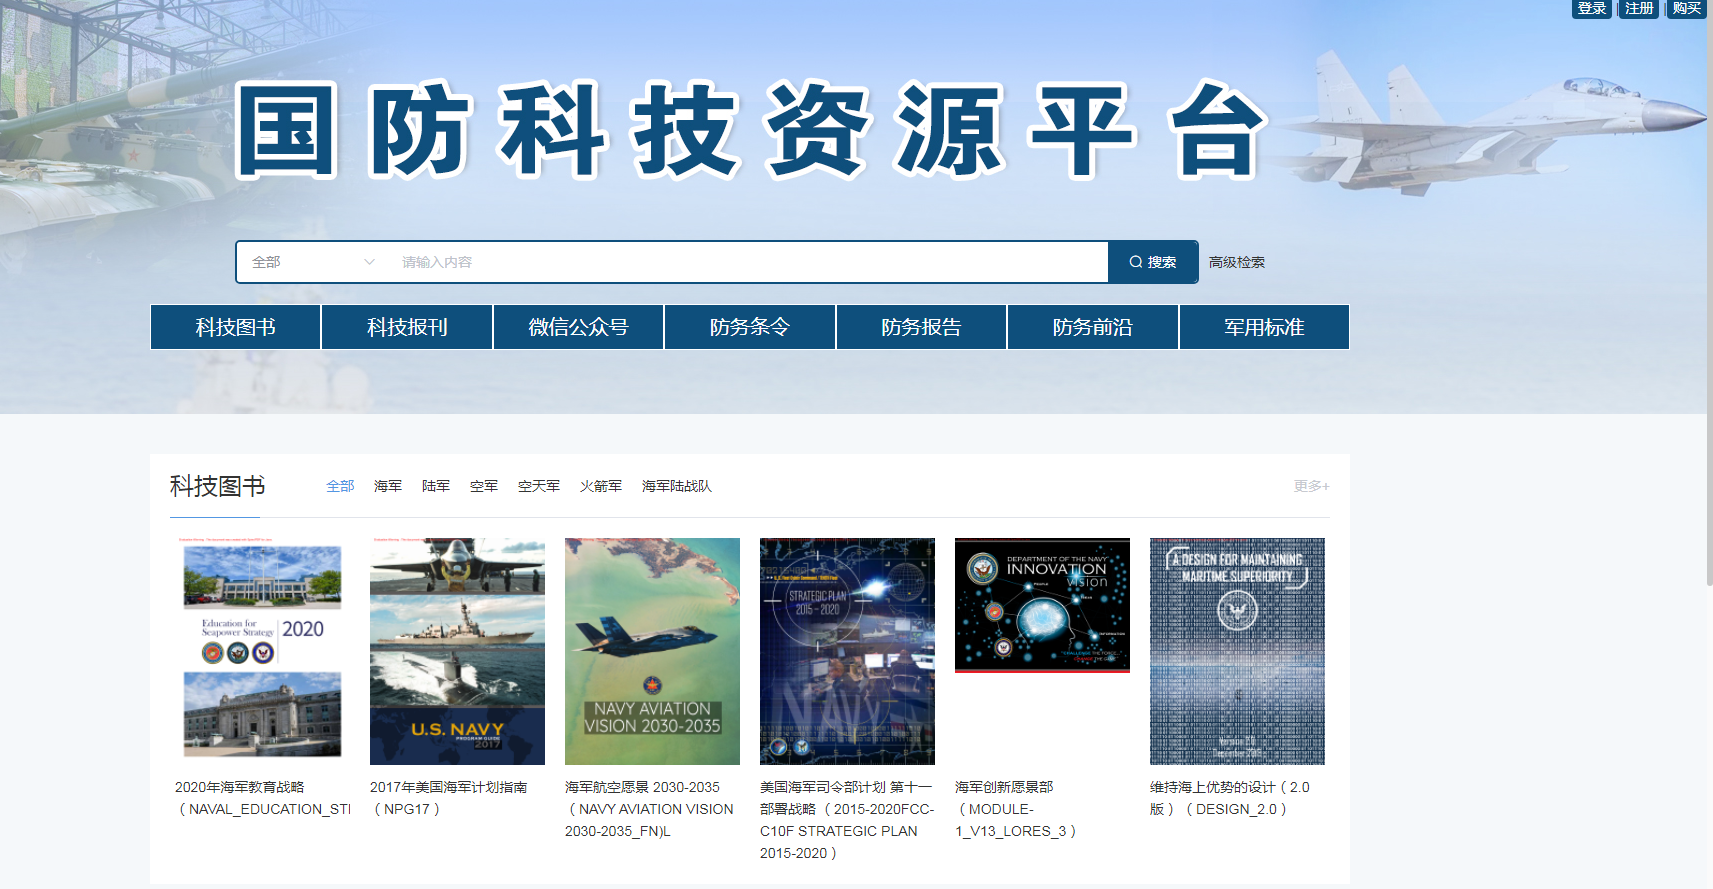Select the 全部 book filter tab
Screen dimensions: 1713x889
[x=340, y=486]
